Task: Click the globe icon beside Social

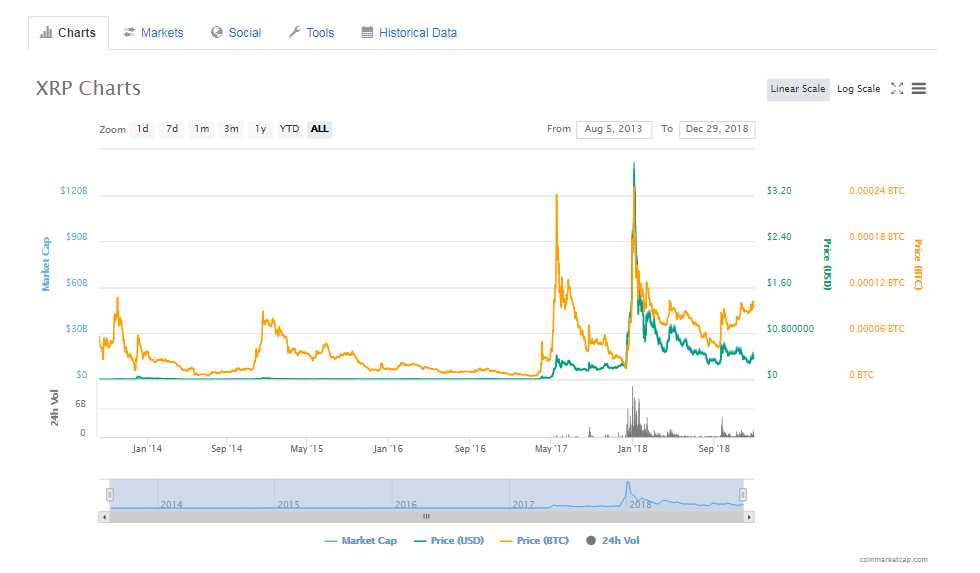Action: point(217,32)
